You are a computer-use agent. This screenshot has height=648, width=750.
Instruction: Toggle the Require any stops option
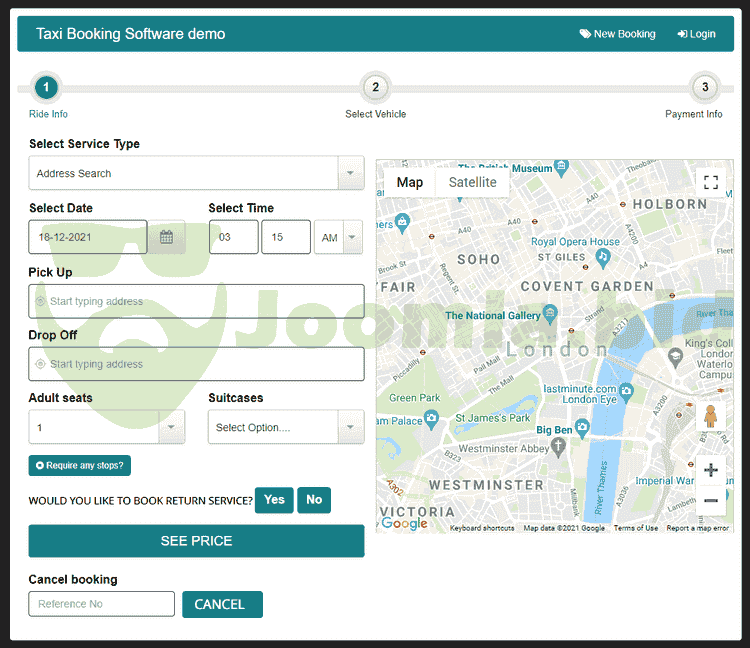point(80,465)
